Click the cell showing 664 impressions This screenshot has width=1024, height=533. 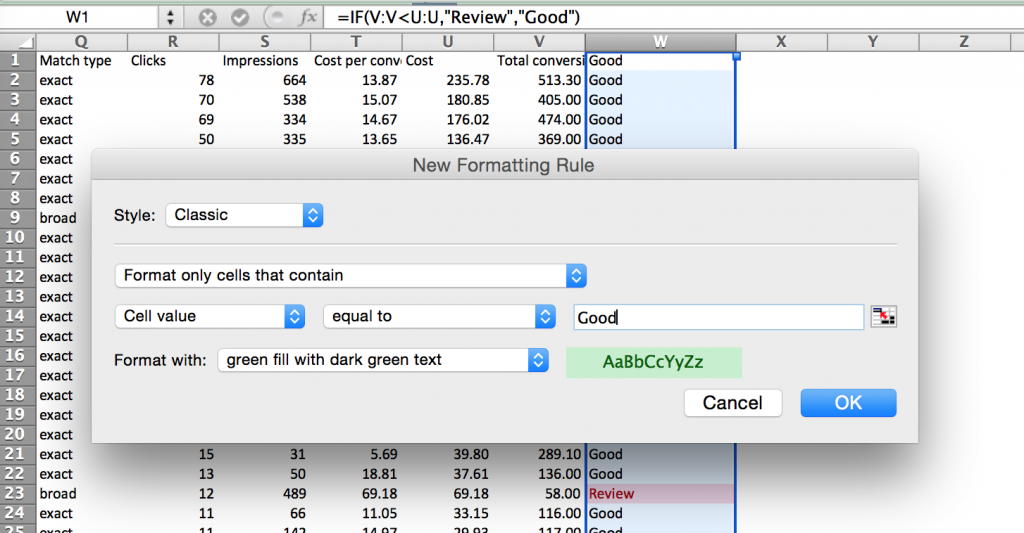coord(264,80)
